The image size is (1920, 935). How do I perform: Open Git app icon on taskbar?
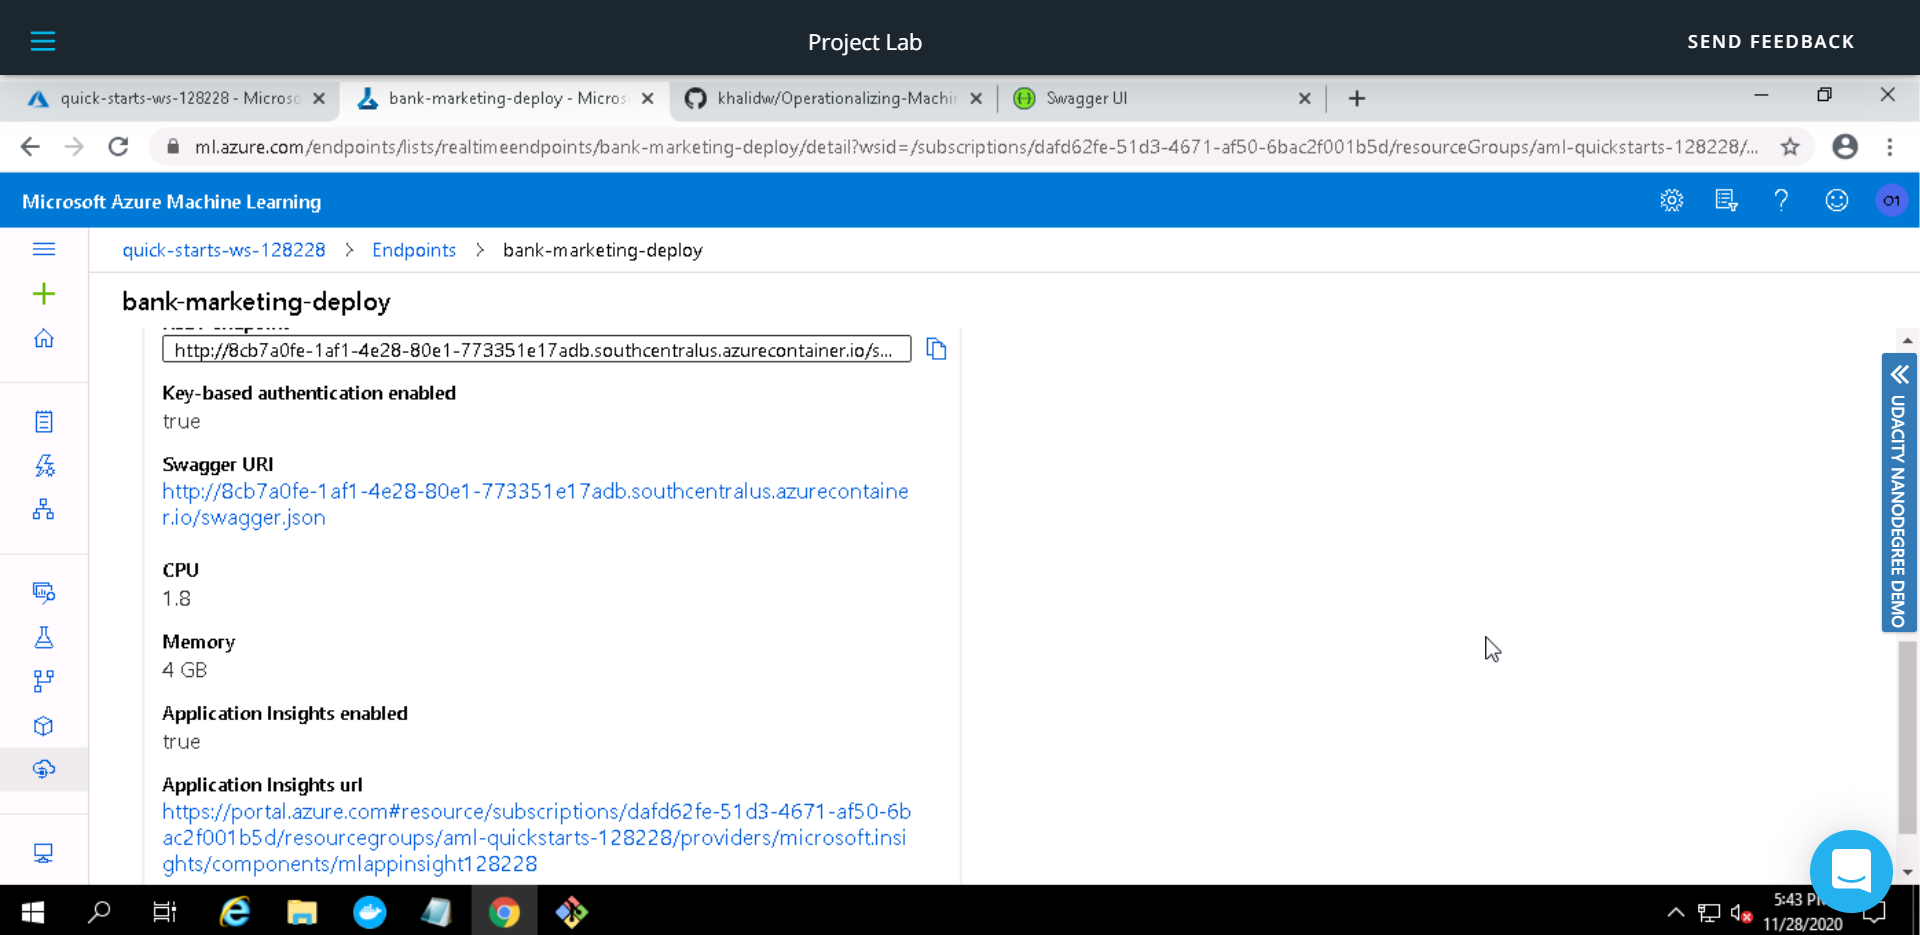point(572,912)
